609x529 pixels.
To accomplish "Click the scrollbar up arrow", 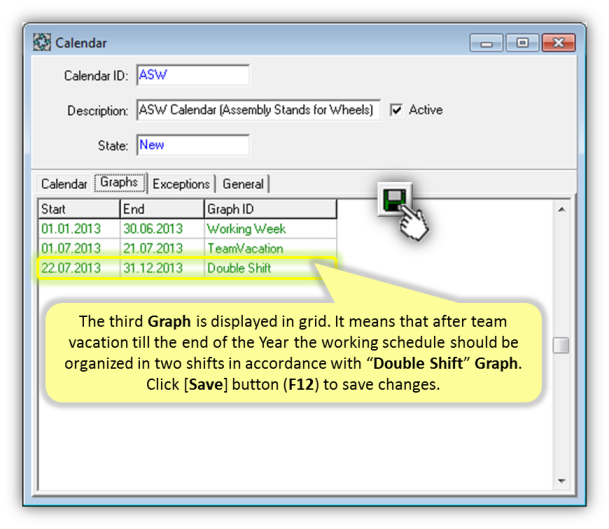I will (x=561, y=209).
